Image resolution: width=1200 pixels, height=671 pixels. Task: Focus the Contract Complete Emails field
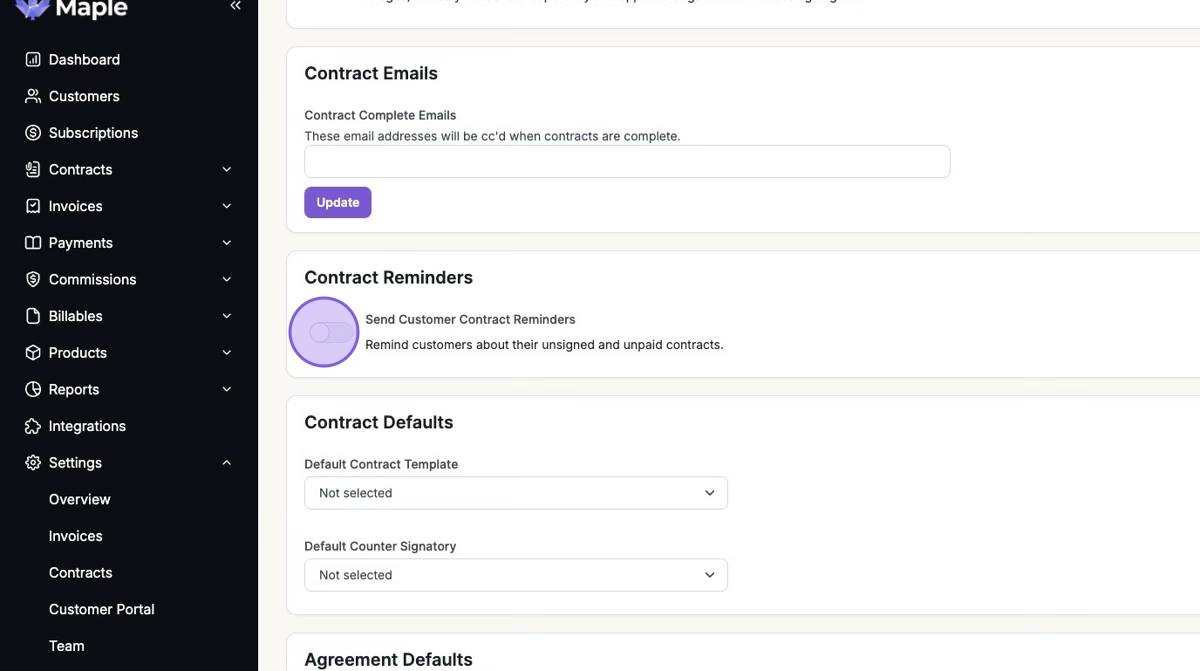(x=627, y=162)
